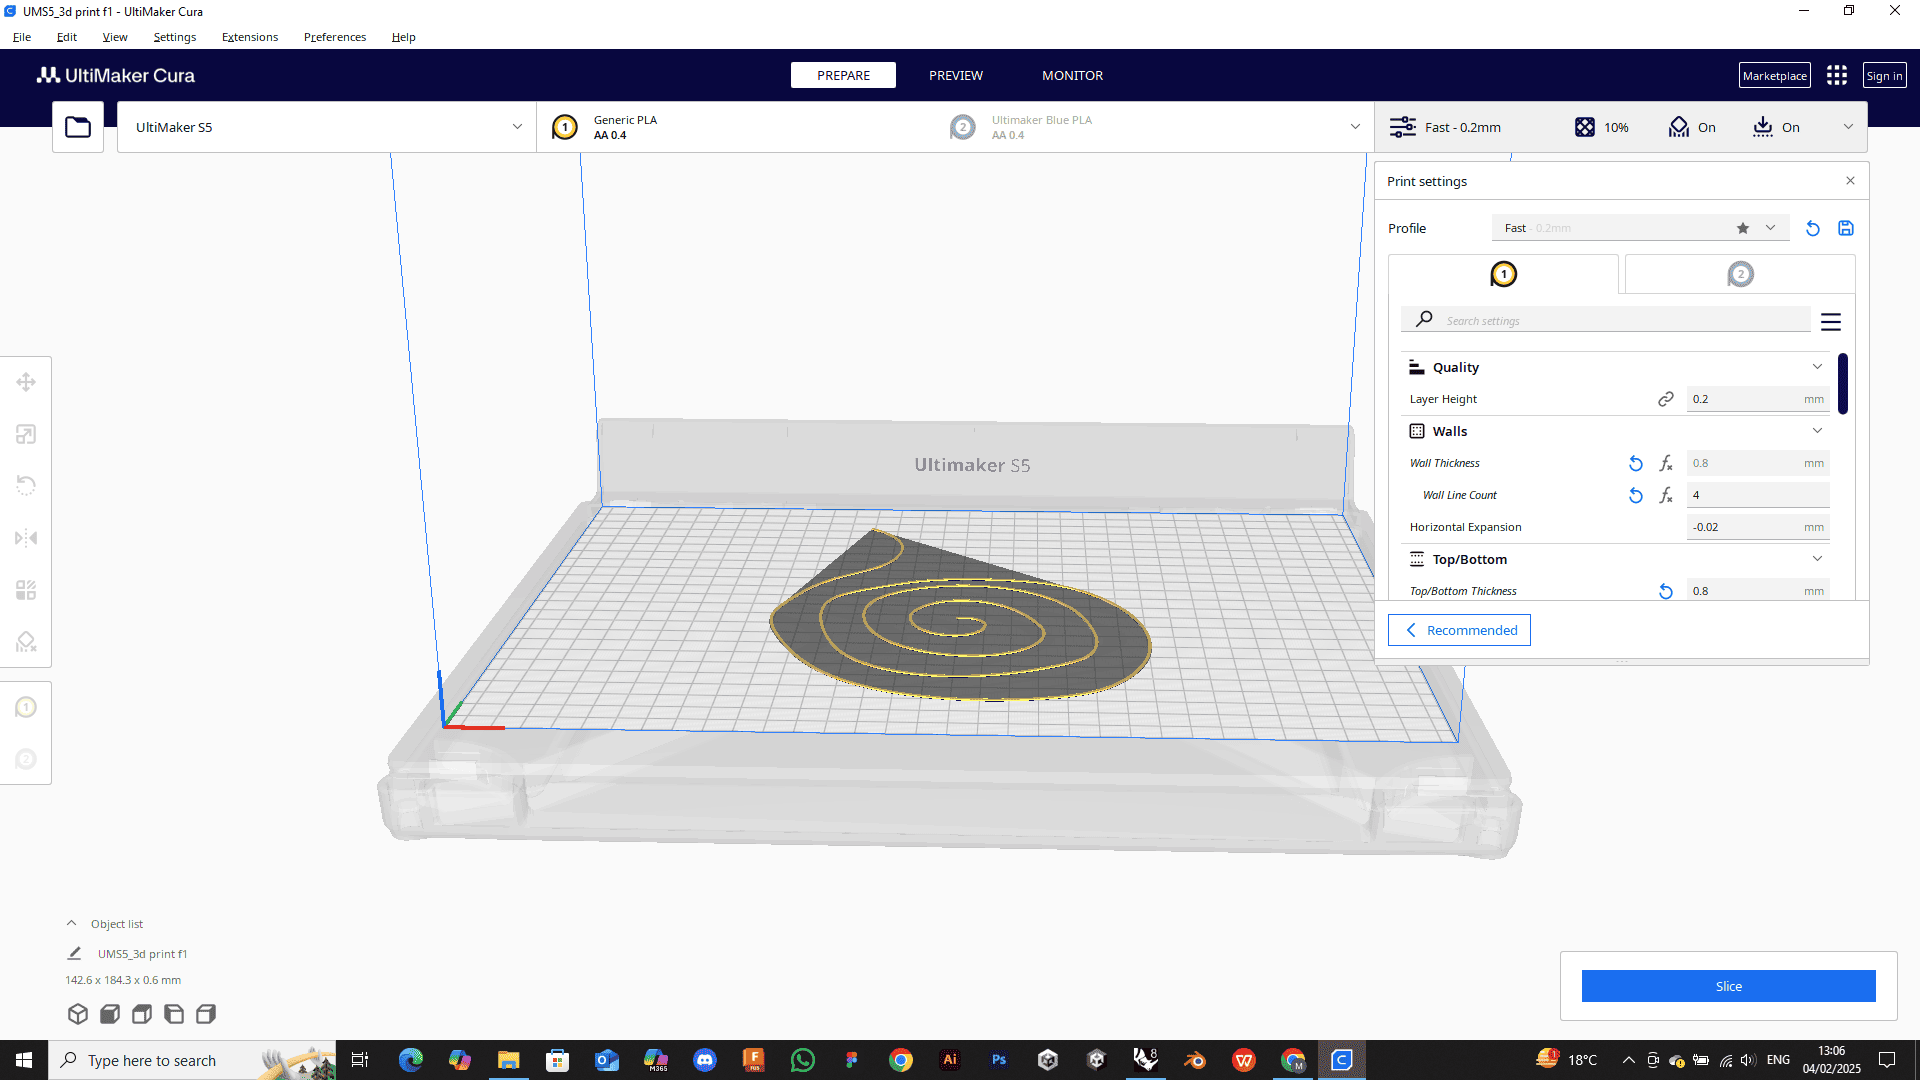The height and width of the screenshot is (1080, 1920).
Task: Open file folder icon
Action: 78,127
